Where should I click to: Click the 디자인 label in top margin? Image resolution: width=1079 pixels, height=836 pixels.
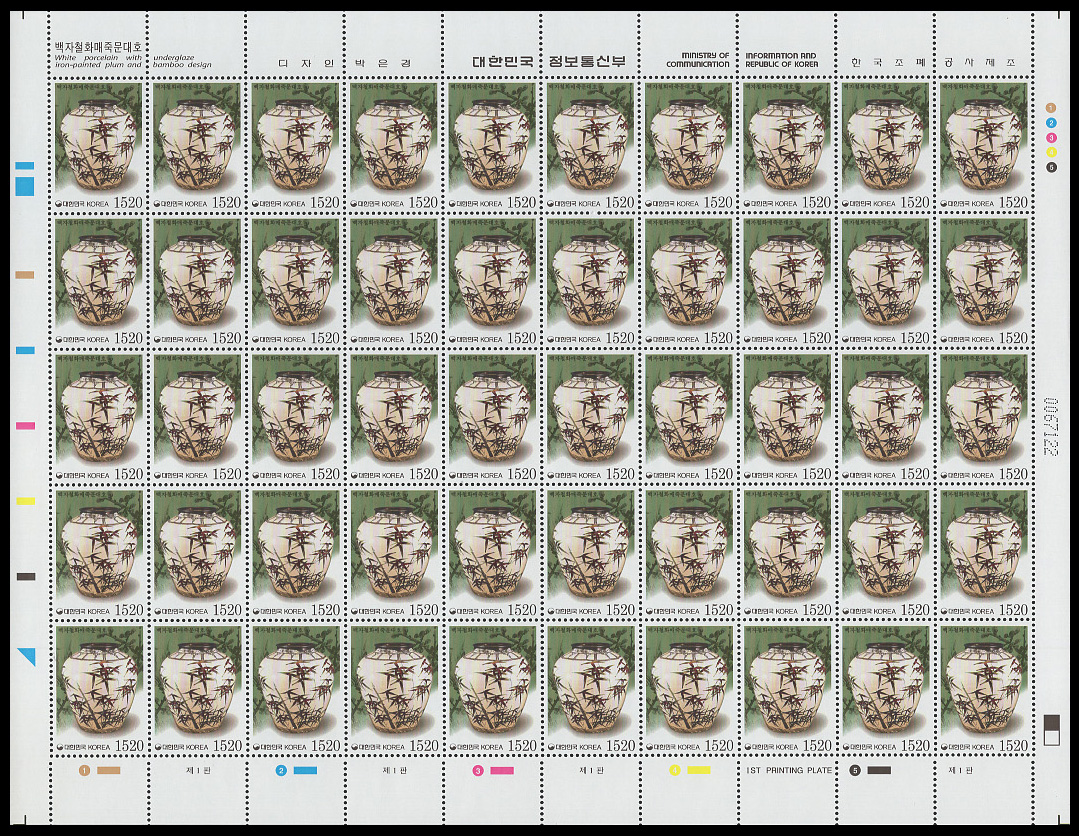(x=306, y=63)
